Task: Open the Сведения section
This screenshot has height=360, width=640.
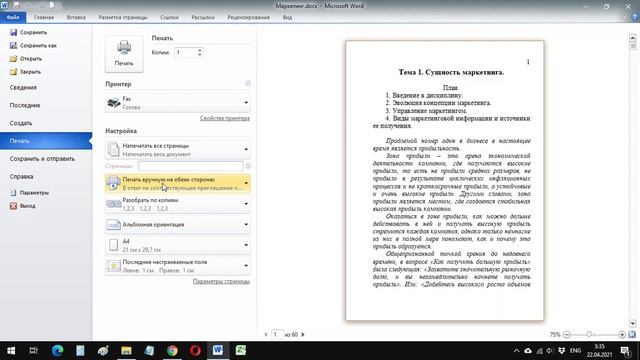Action: 23,87
